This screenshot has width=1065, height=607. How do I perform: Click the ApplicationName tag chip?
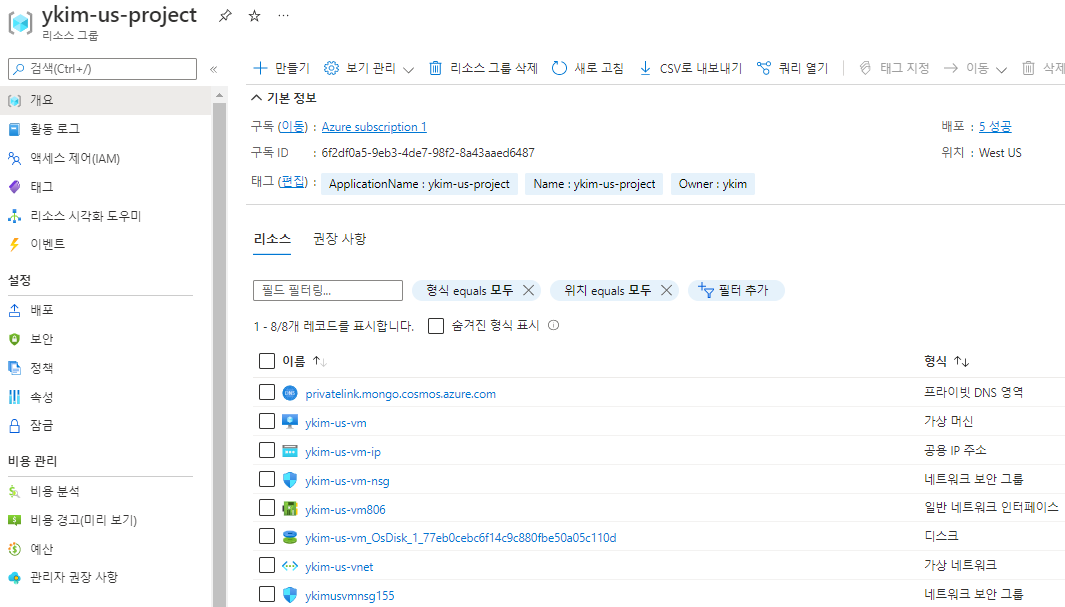pos(419,184)
